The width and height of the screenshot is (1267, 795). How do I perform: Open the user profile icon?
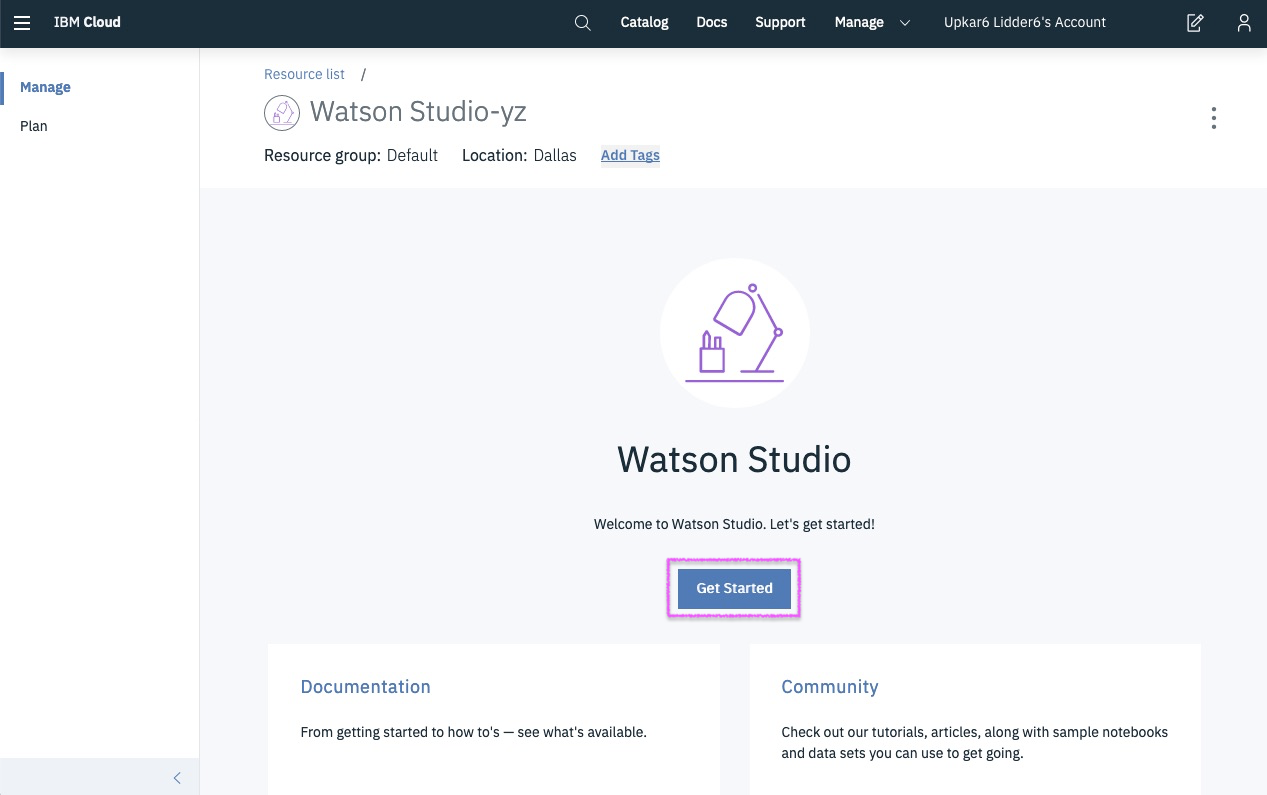click(x=1244, y=22)
